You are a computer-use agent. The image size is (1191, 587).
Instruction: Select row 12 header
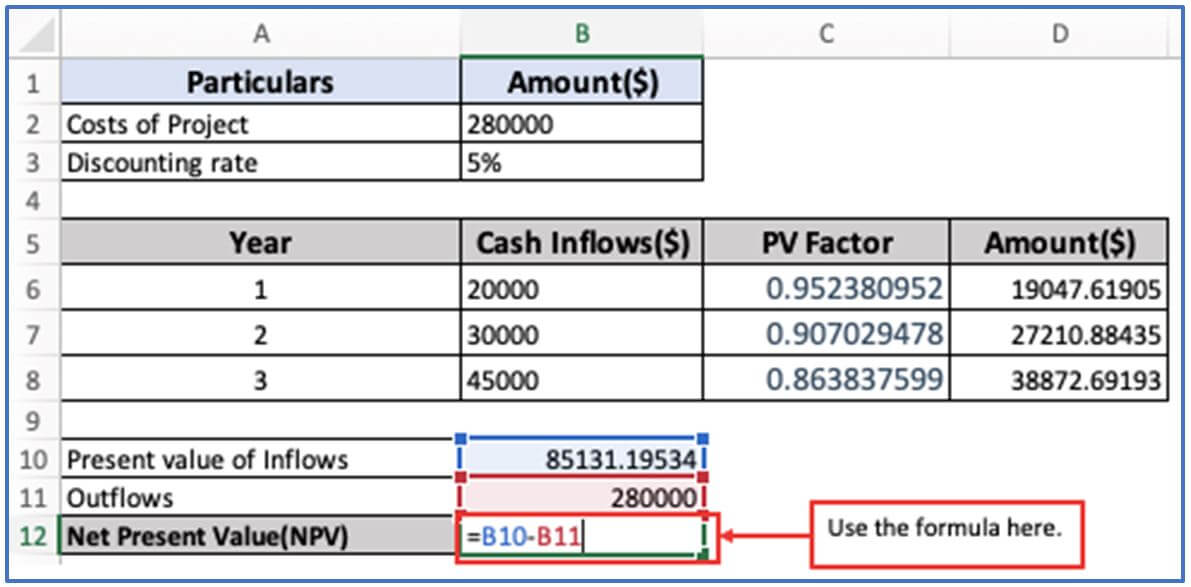tap(34, 536)
